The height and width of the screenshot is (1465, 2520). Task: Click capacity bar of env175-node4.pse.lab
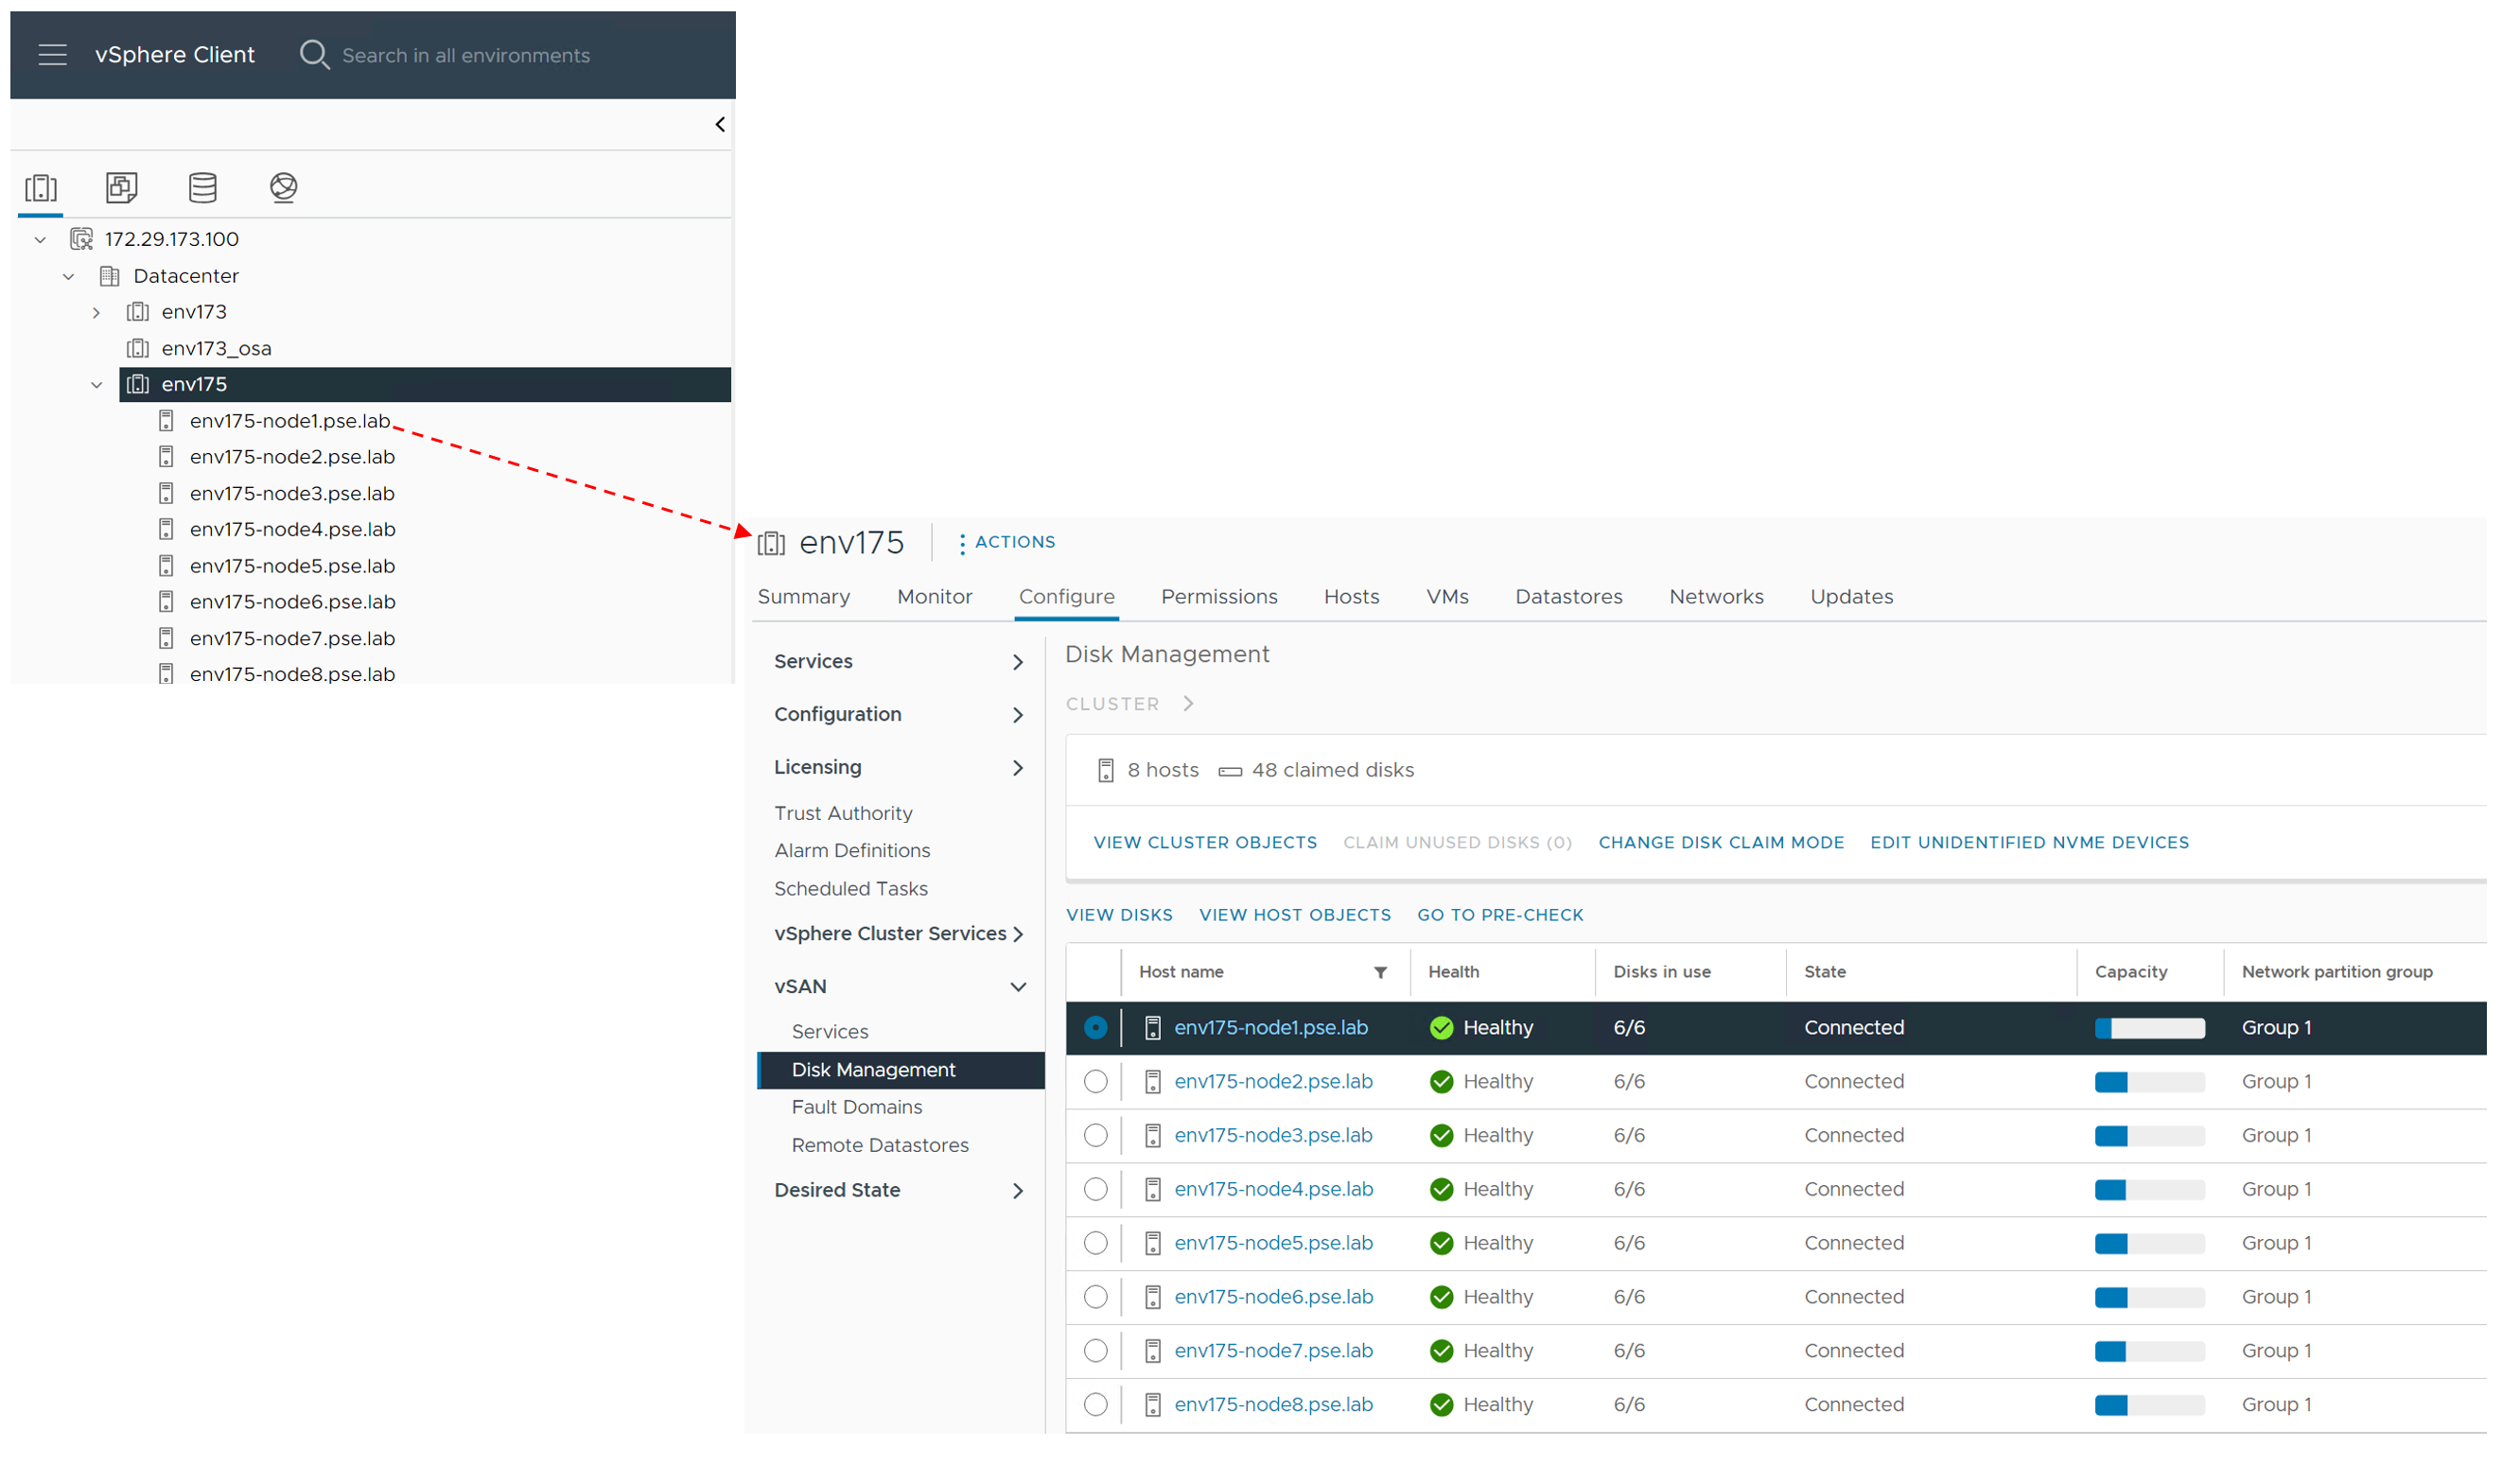coord(2151,1191)
